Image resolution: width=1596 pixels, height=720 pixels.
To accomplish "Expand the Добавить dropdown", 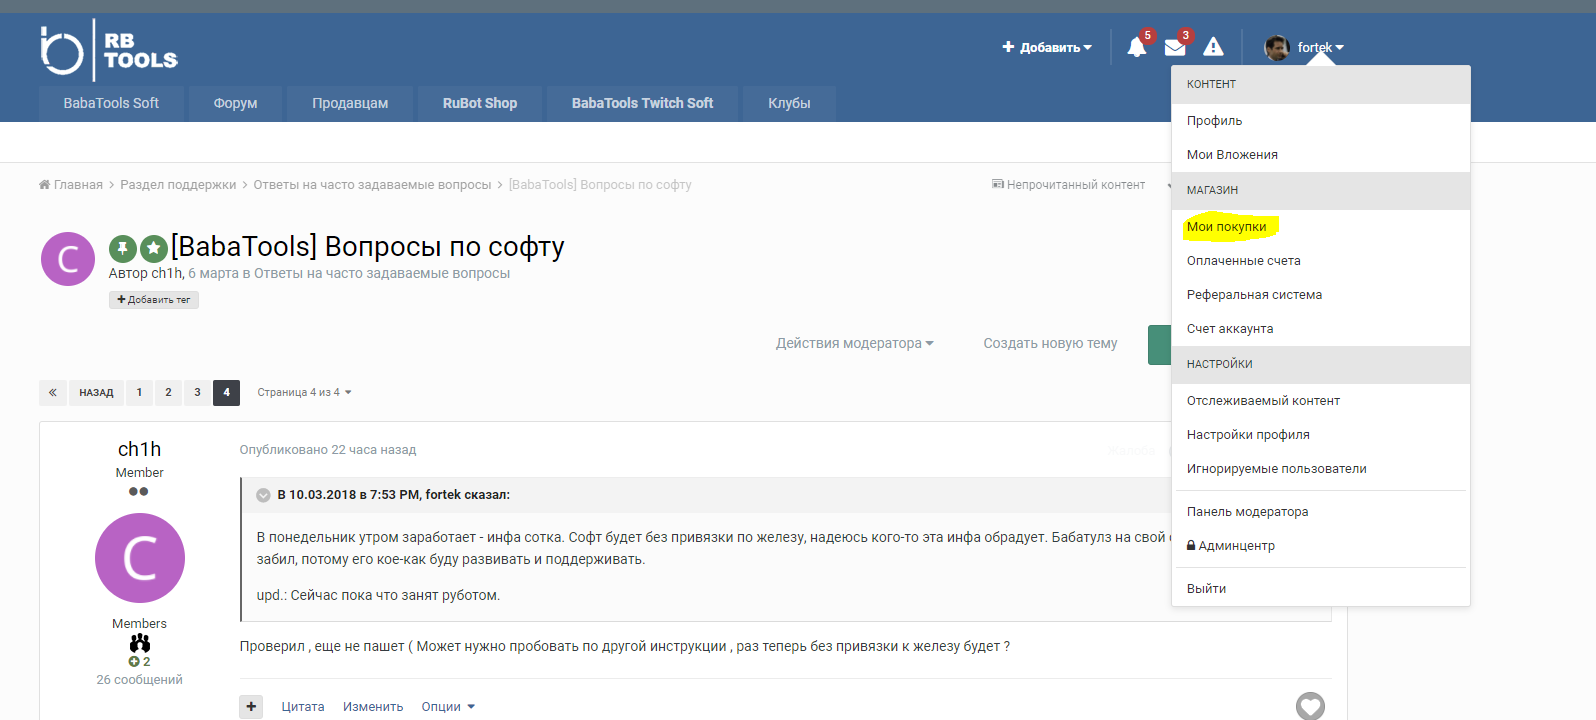I will 1047,47.
